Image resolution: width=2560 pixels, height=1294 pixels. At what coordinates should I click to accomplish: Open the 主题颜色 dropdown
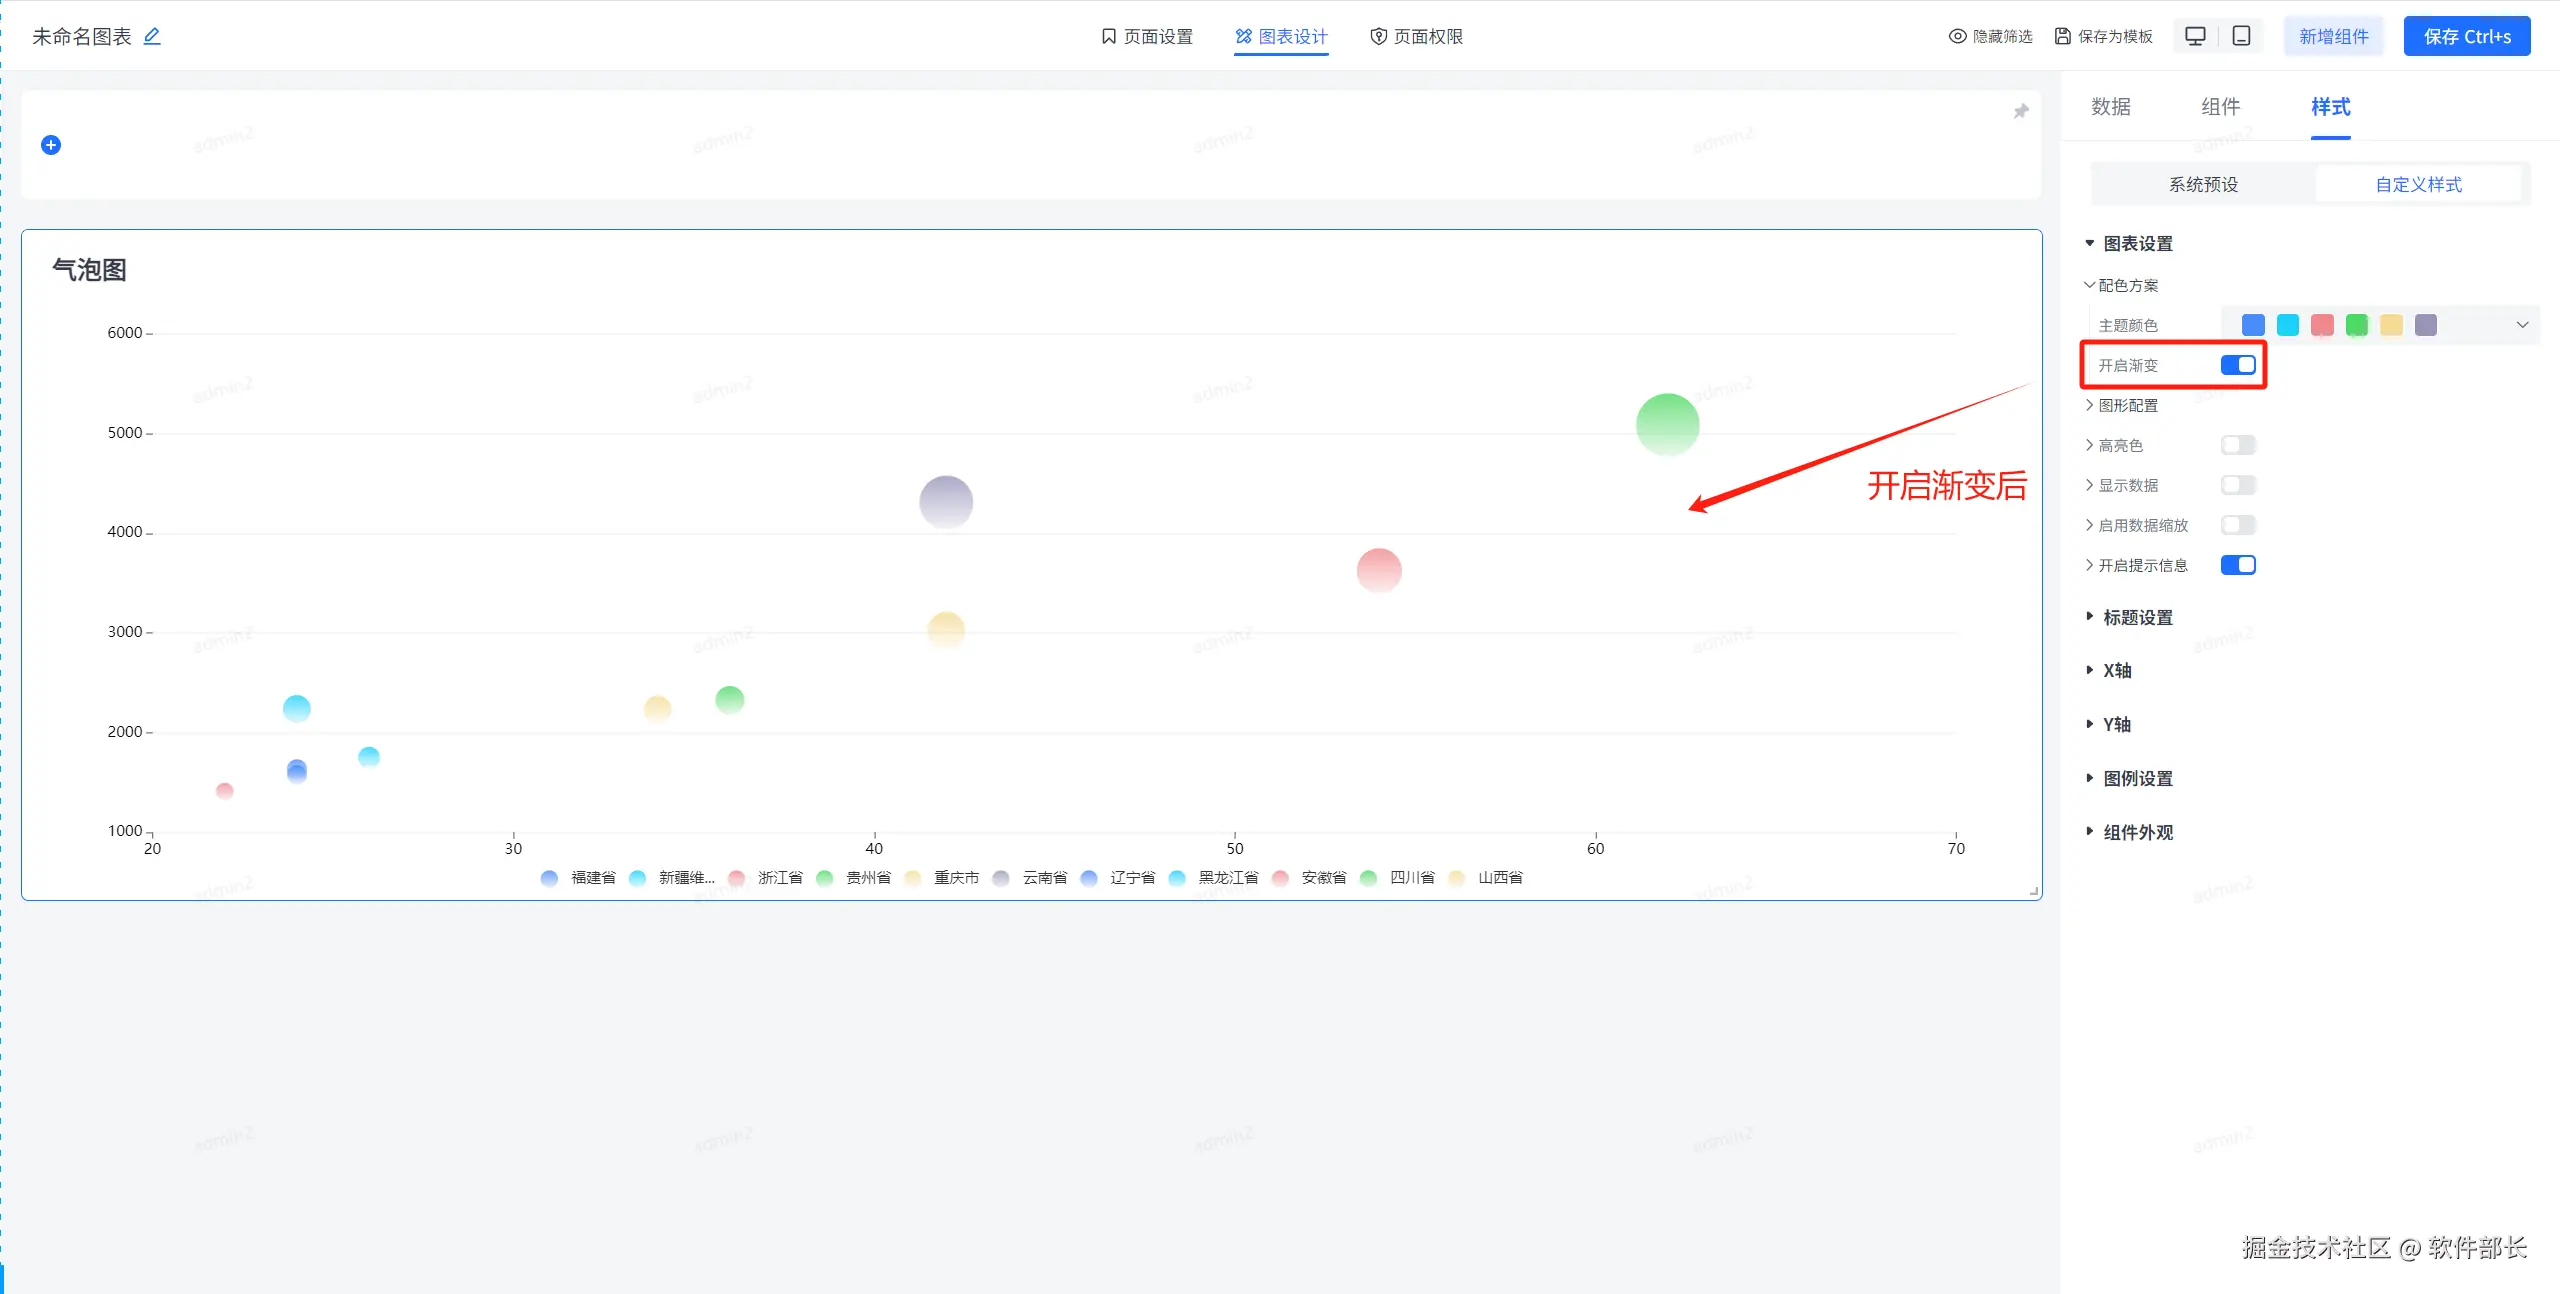(x=2521, y=325)
